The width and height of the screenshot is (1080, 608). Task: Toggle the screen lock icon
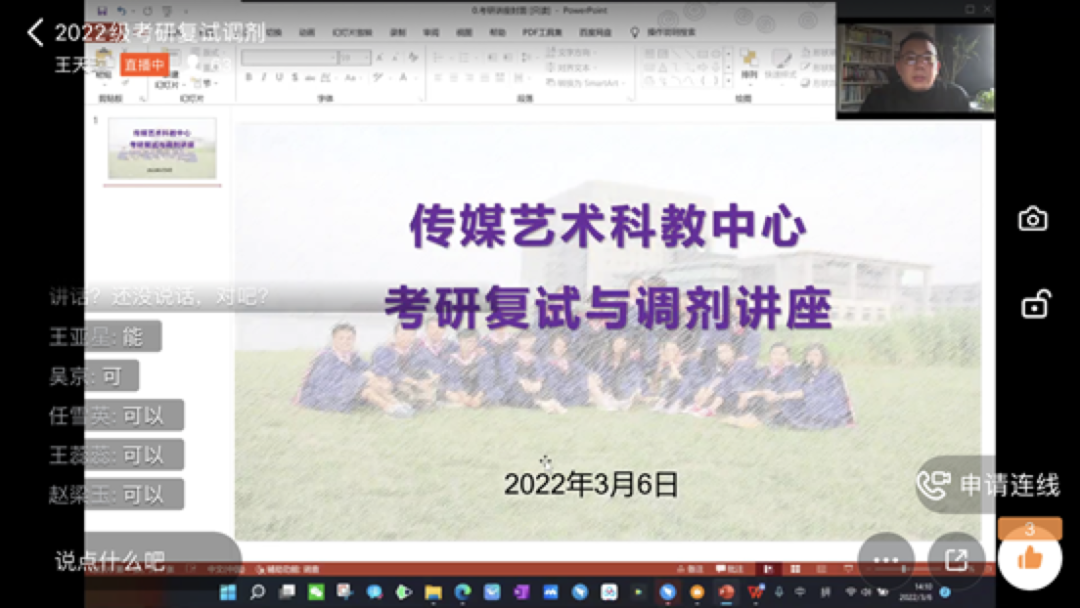coord(1035,304)
